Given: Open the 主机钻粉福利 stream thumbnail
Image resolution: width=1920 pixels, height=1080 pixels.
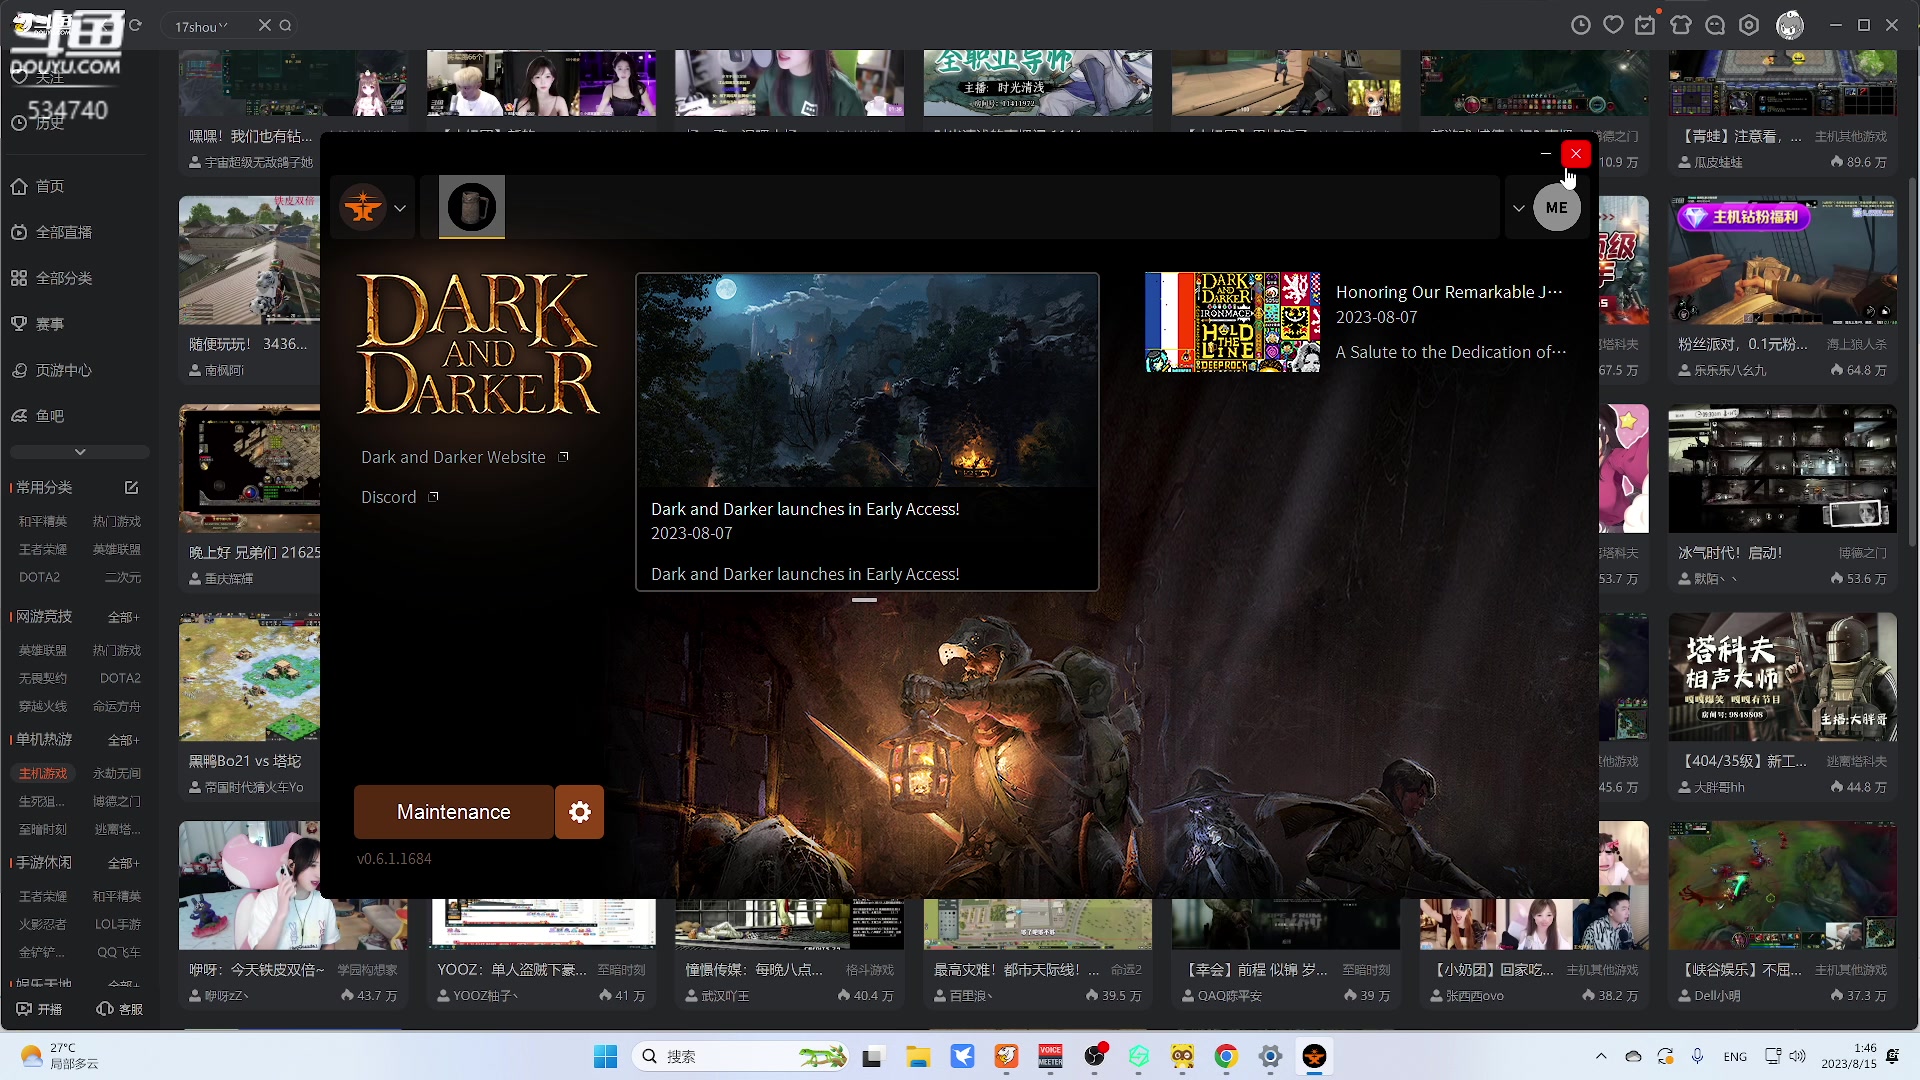Looking at the screenshot, I should [1782, 260].
